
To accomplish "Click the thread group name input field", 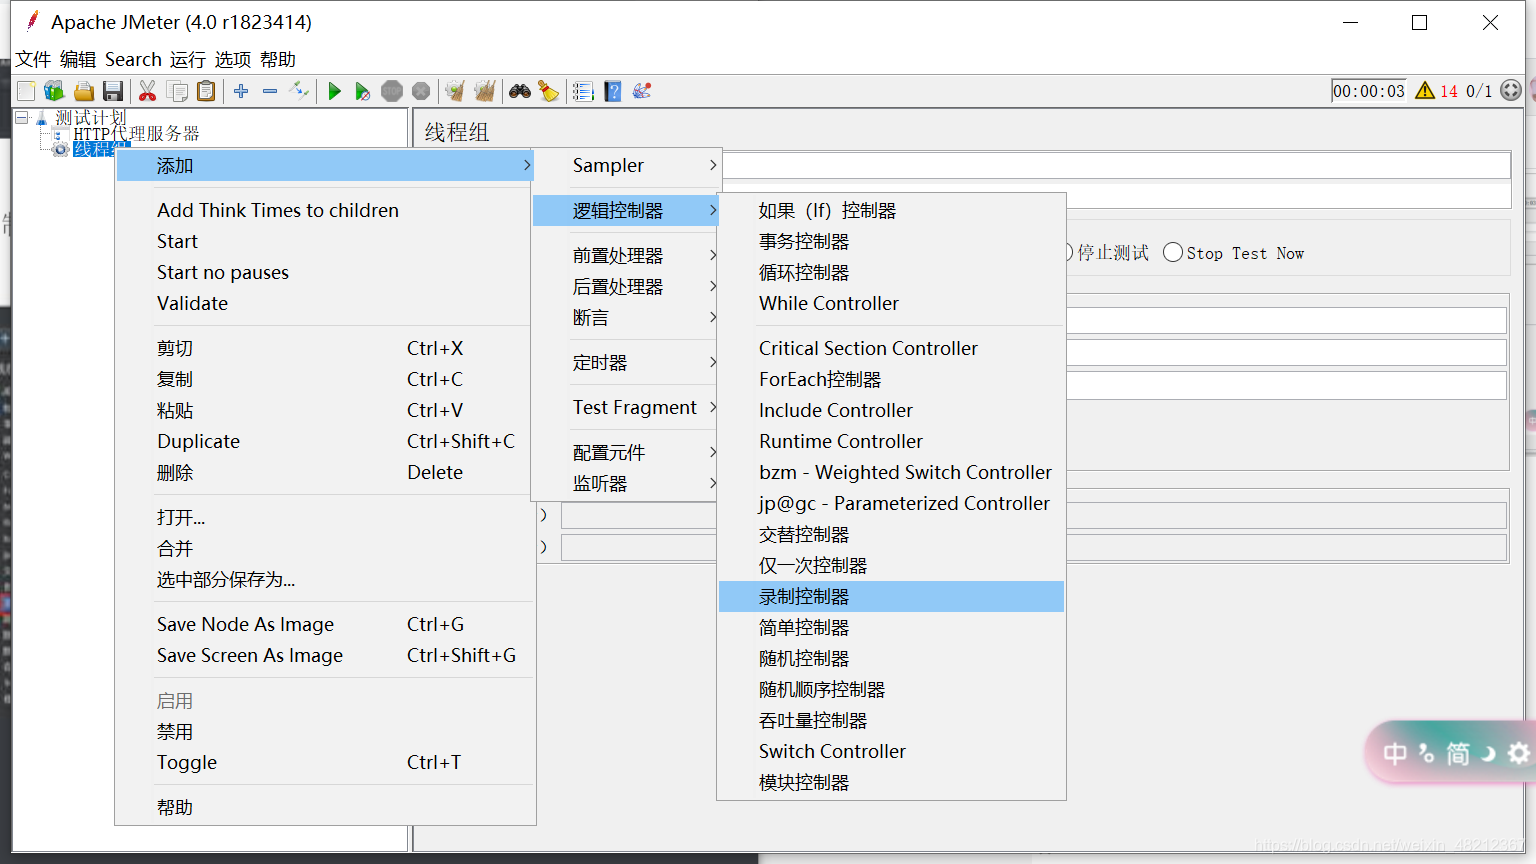I will tap(1116, 165).
